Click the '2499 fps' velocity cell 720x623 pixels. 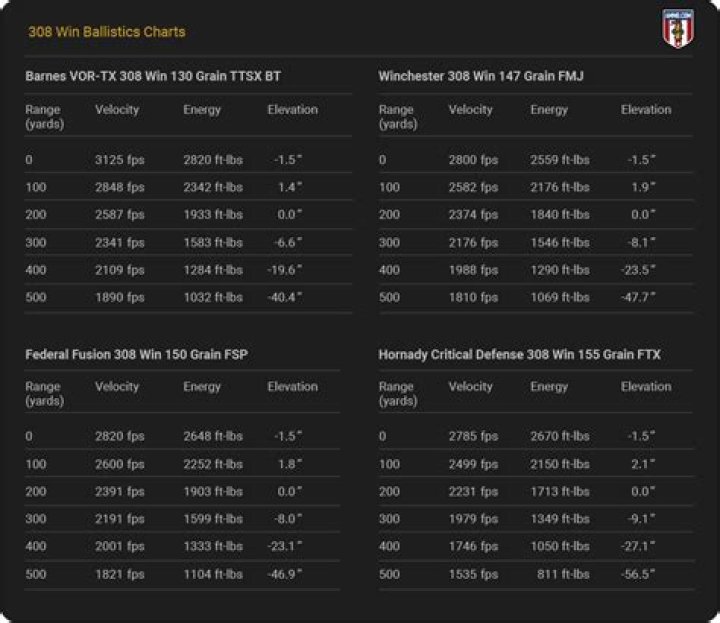473,464
